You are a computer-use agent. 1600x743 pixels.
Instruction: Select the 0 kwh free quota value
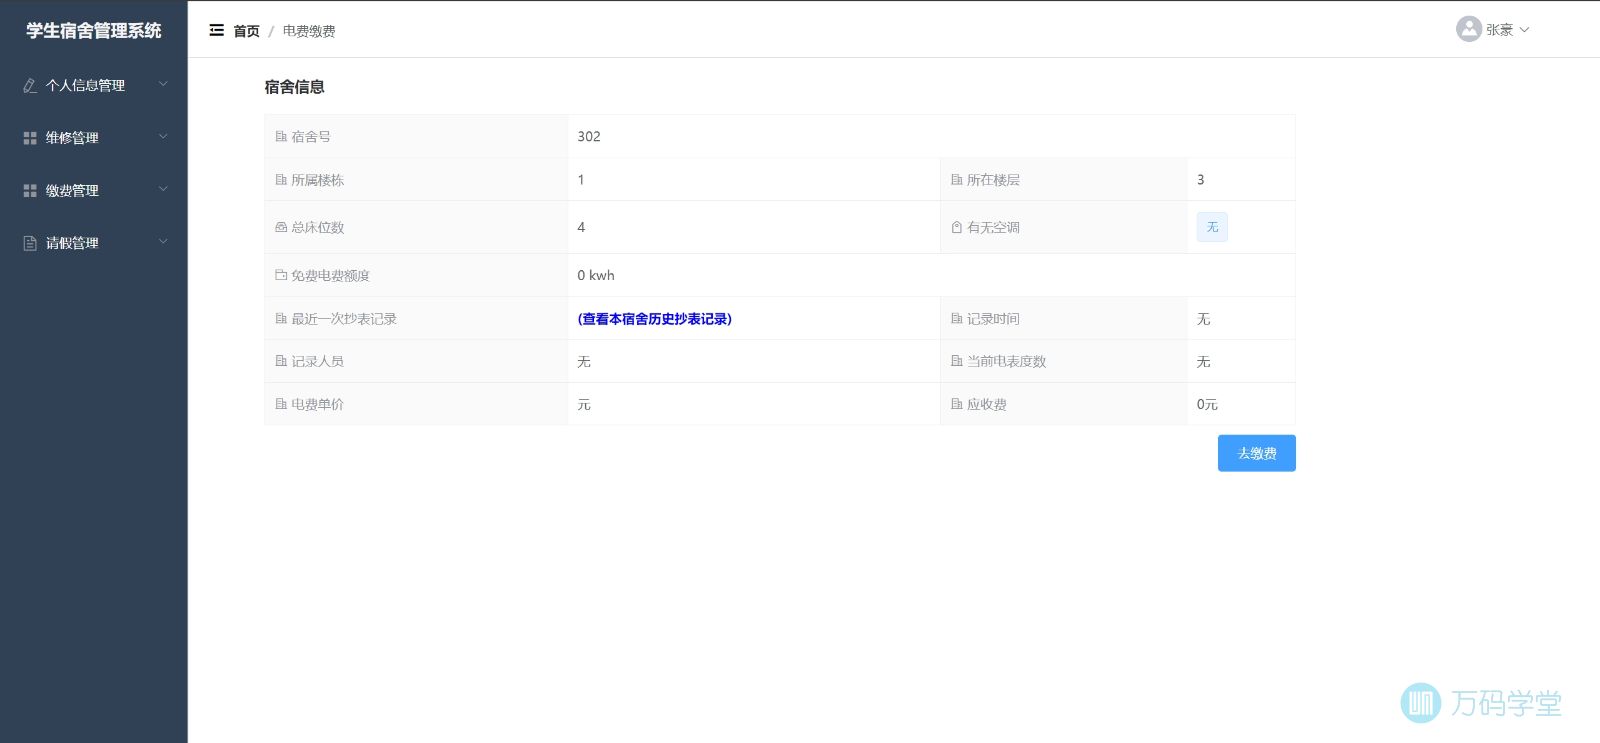(x=596, y=275)
